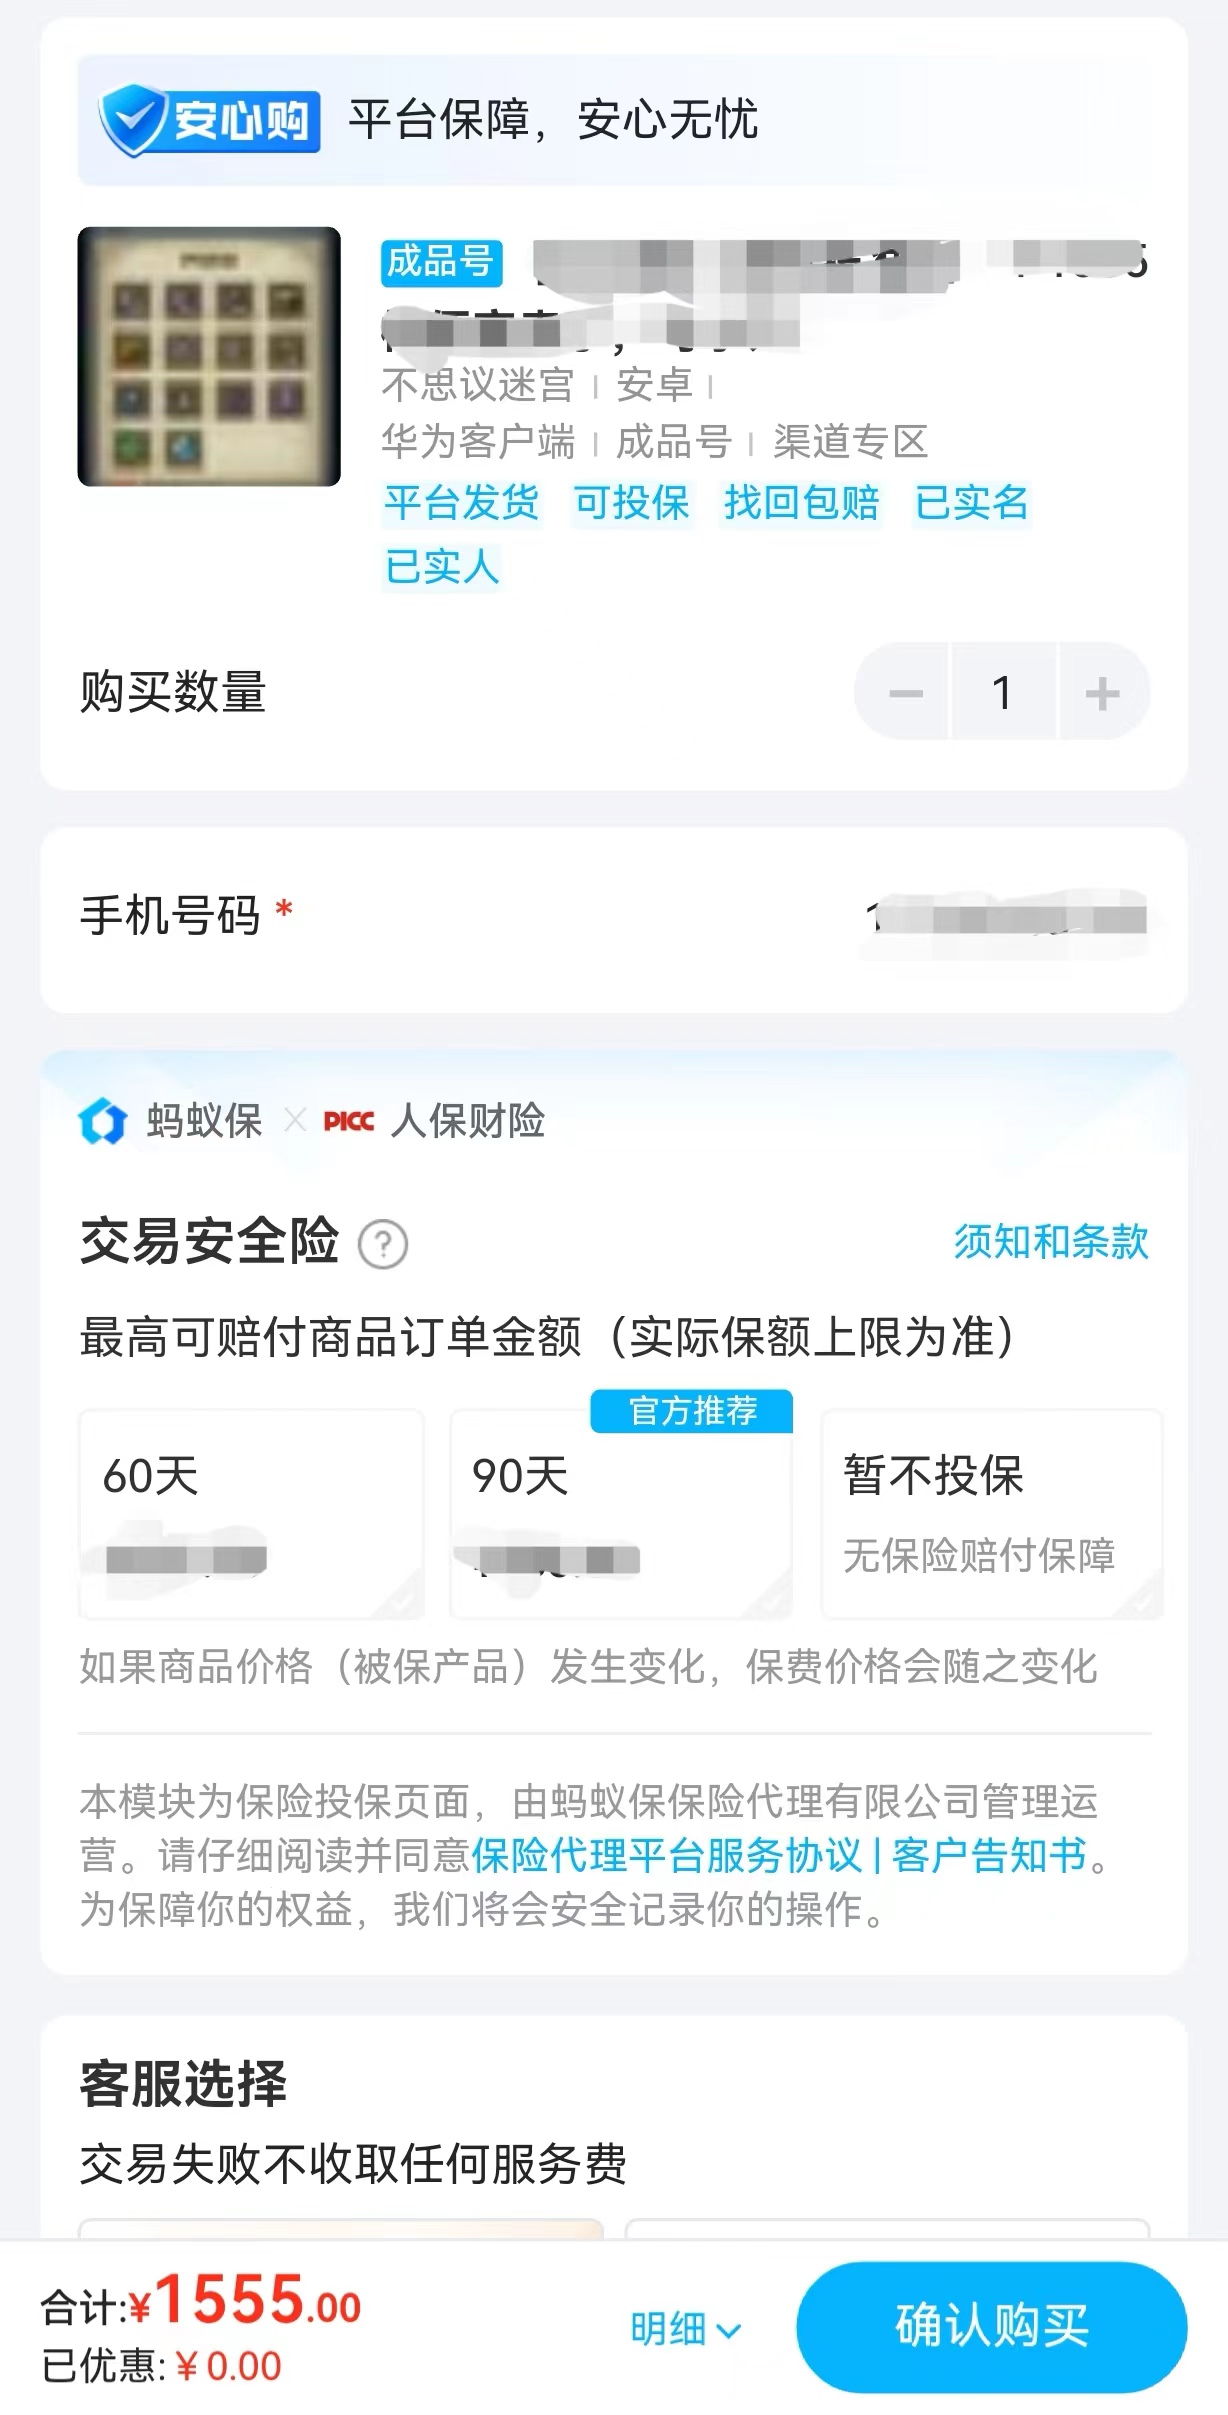Click the 成品号 tag label
Image resolution: width=1228 pixels, height=2415 pixels.
pos(441,262)
